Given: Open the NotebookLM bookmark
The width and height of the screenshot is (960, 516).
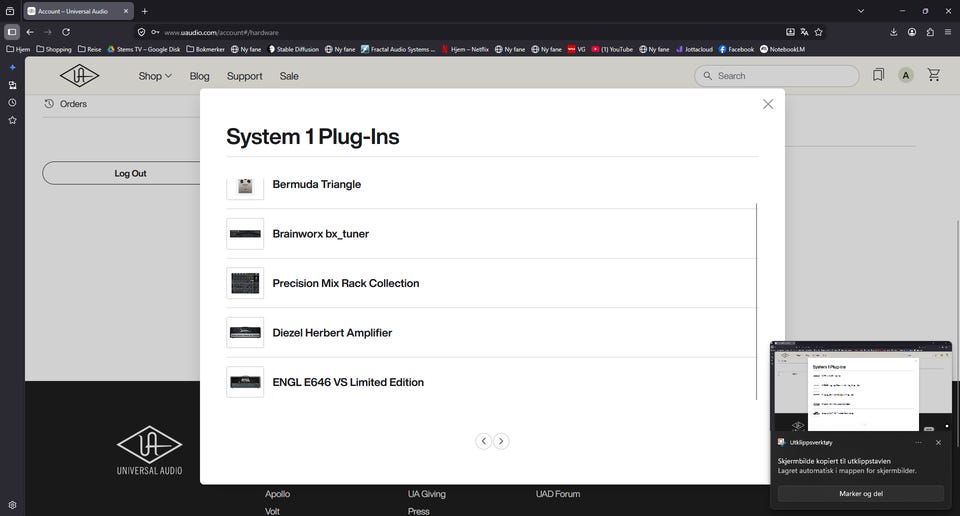Looking at the screenshot, I should click(782, 49).
